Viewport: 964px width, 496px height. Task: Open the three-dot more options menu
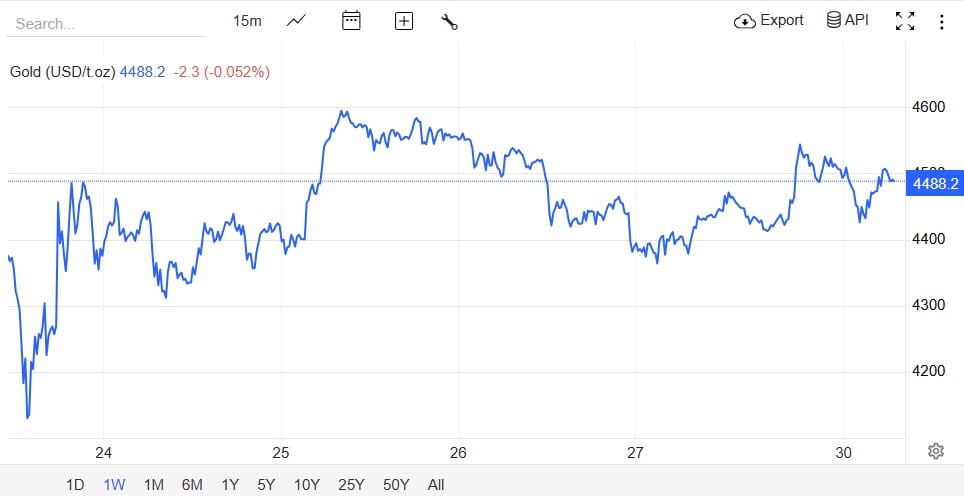pos(941,21)
